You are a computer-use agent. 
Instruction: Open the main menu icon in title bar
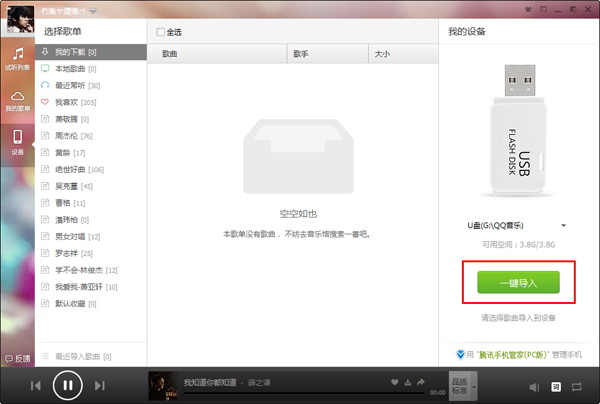pos(543,9)
